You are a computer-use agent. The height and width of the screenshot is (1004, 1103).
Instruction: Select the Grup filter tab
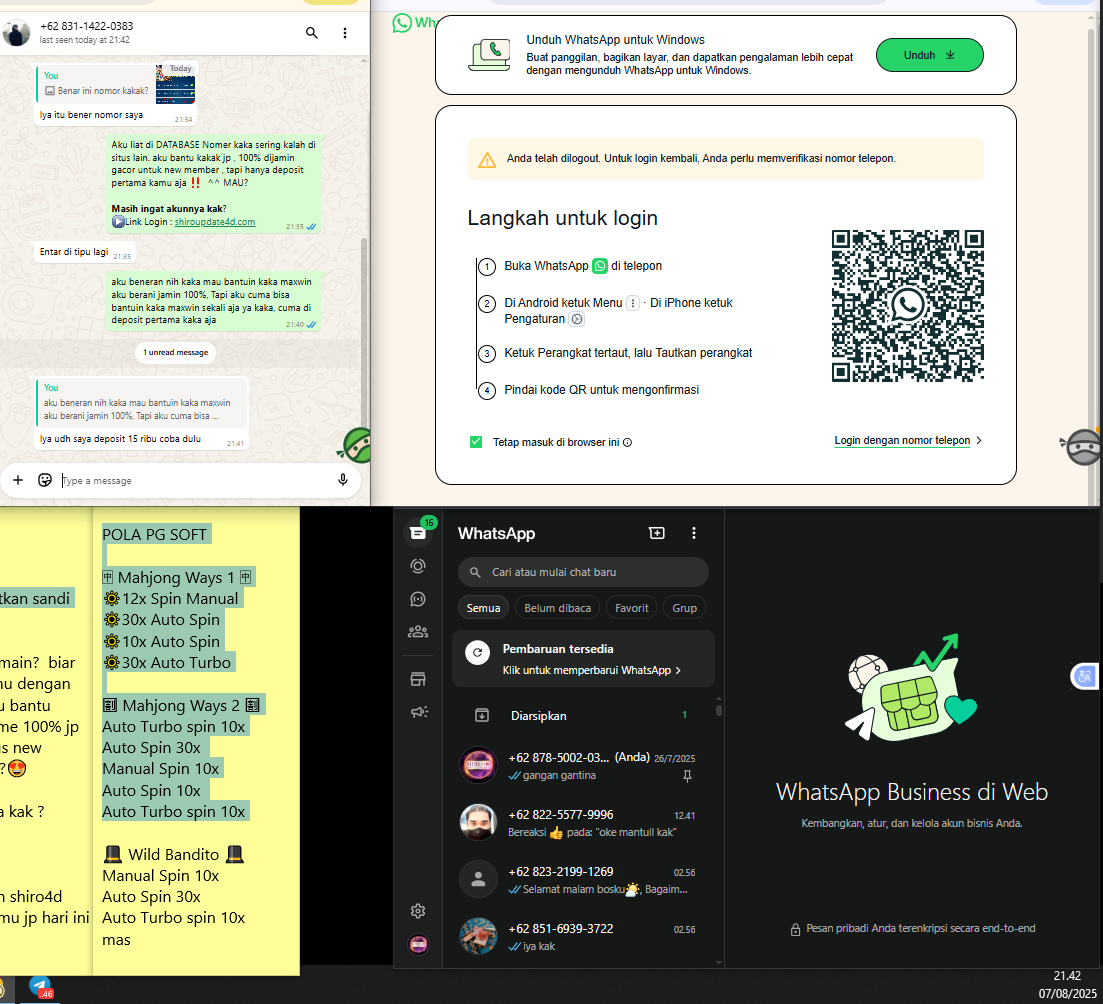point(684,608)
